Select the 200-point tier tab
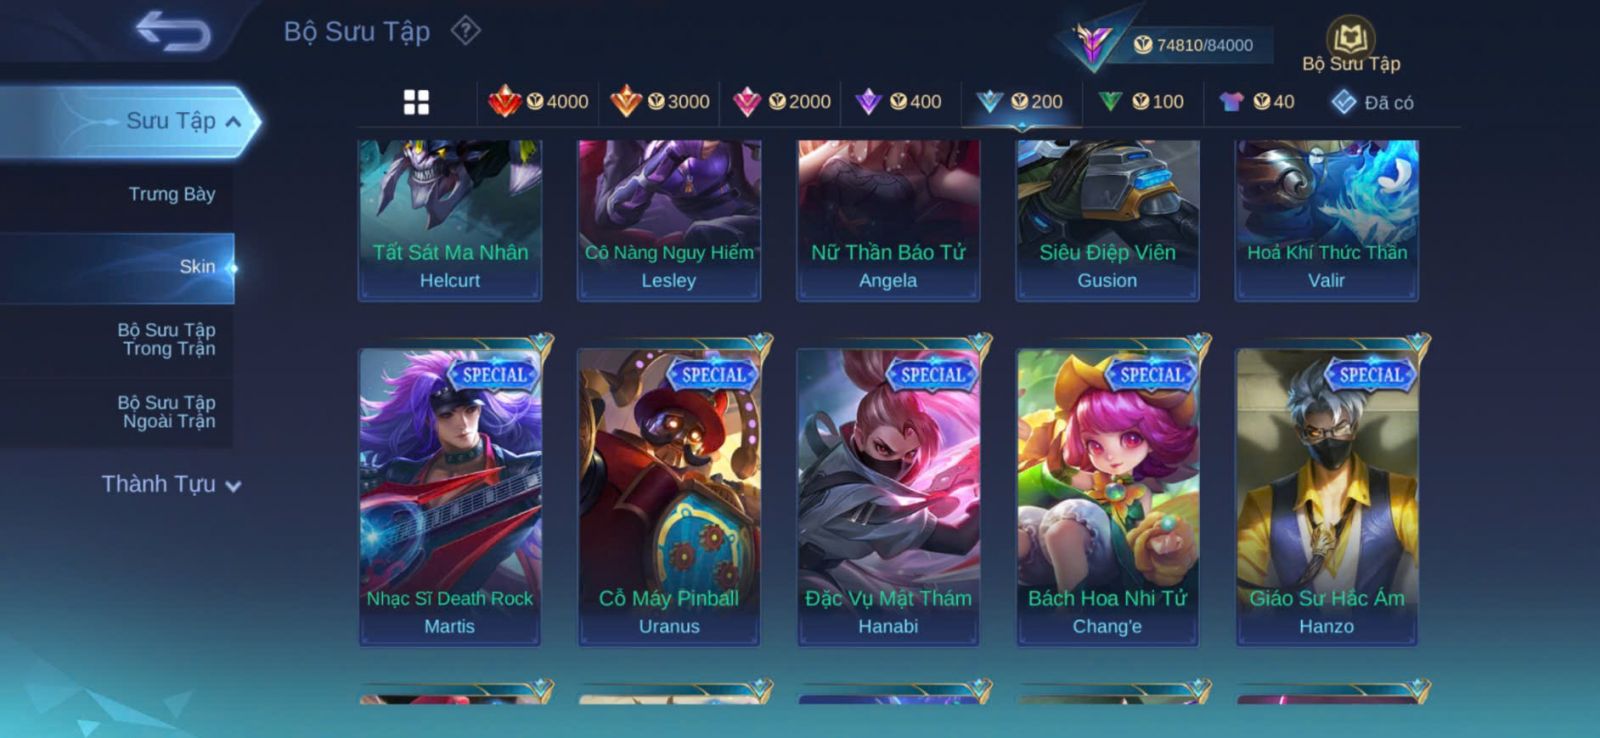 (1020, 101)
